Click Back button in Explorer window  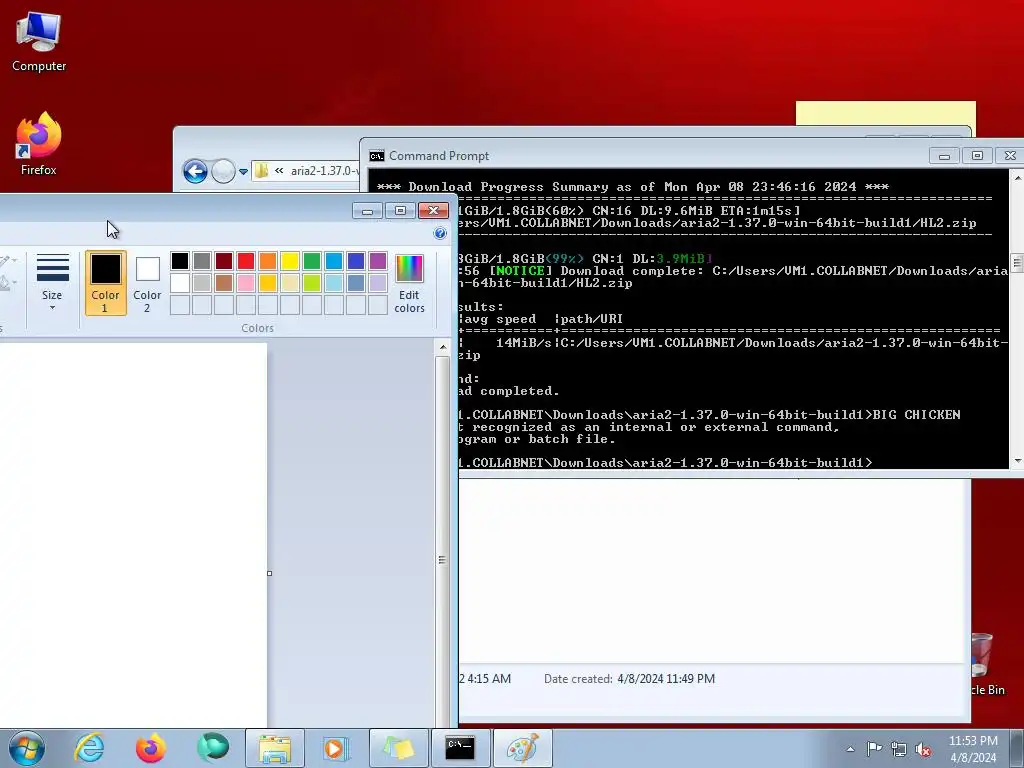(x=195, y=171)
